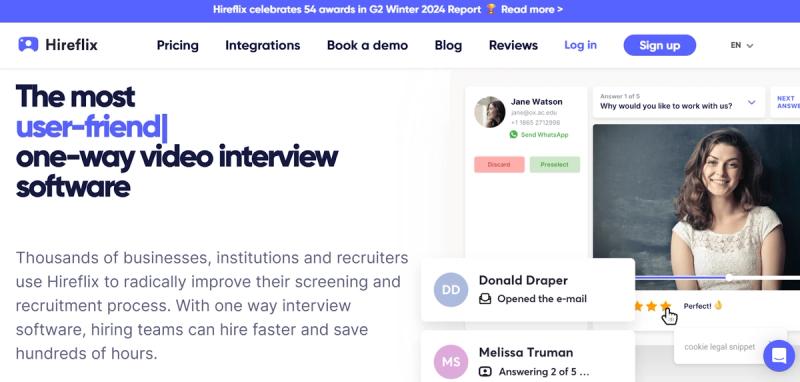
Task: Click the second rating star
Action: tap(652, 306)
